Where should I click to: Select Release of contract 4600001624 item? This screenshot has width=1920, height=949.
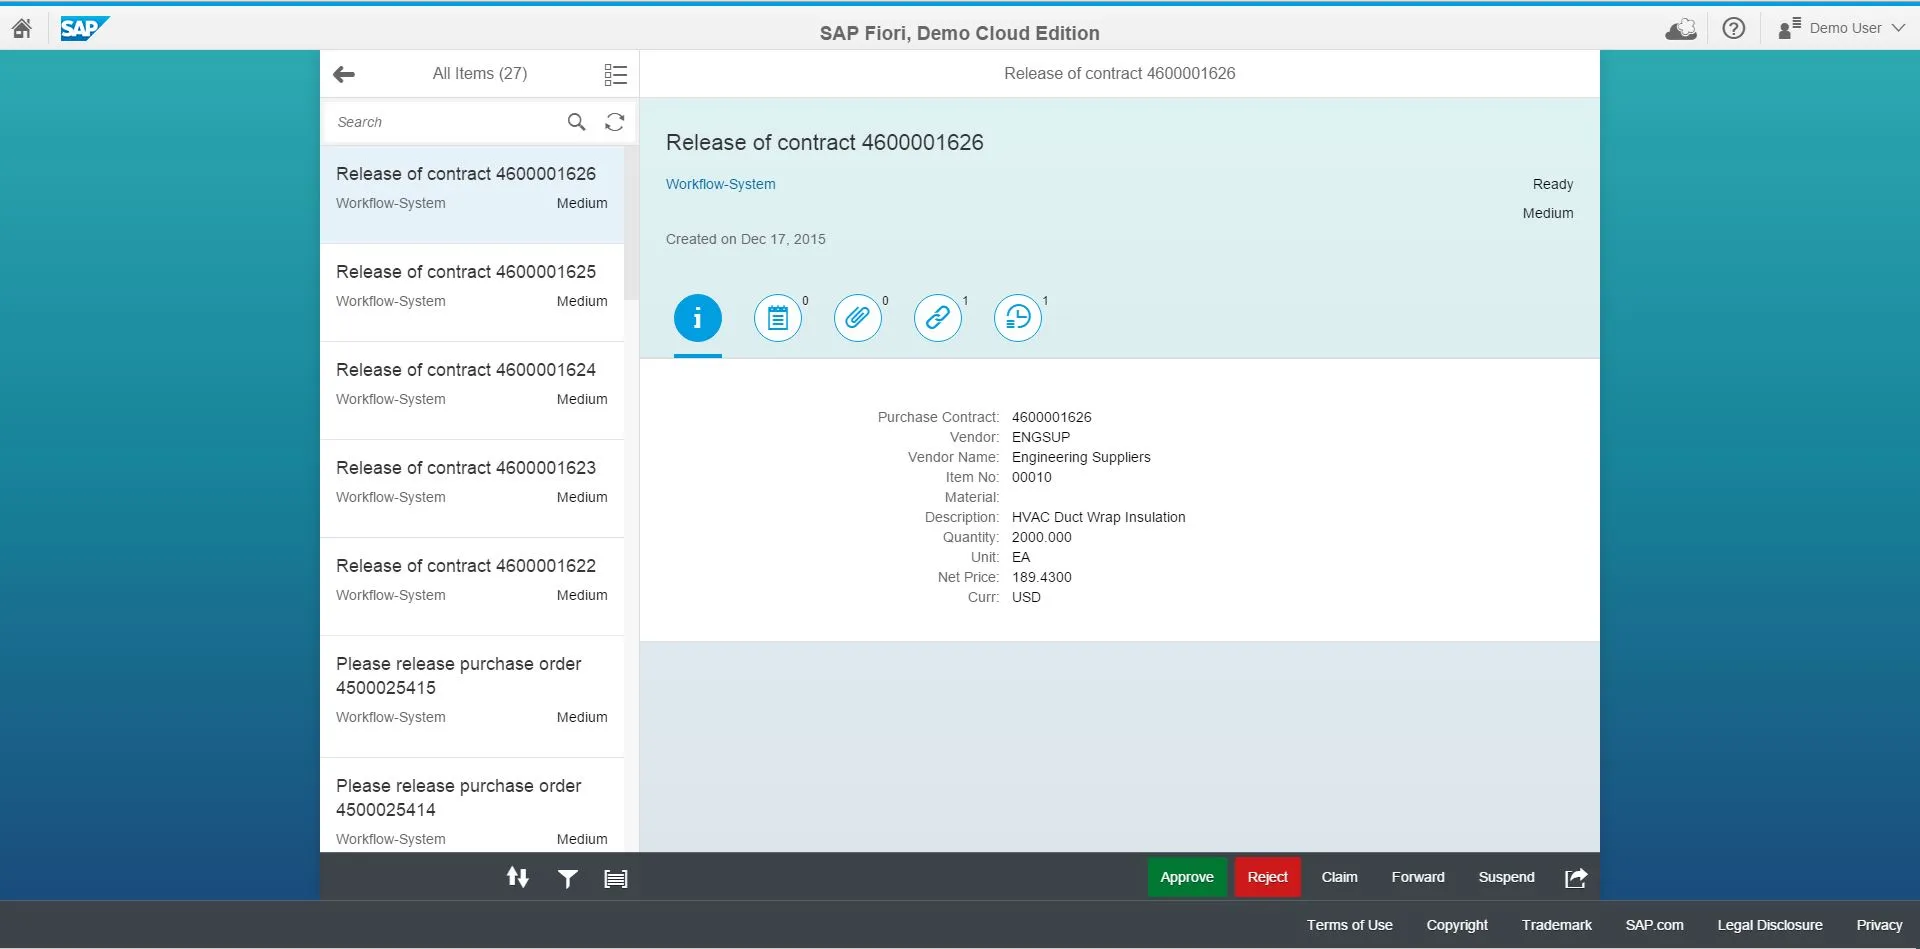[471, 384]
